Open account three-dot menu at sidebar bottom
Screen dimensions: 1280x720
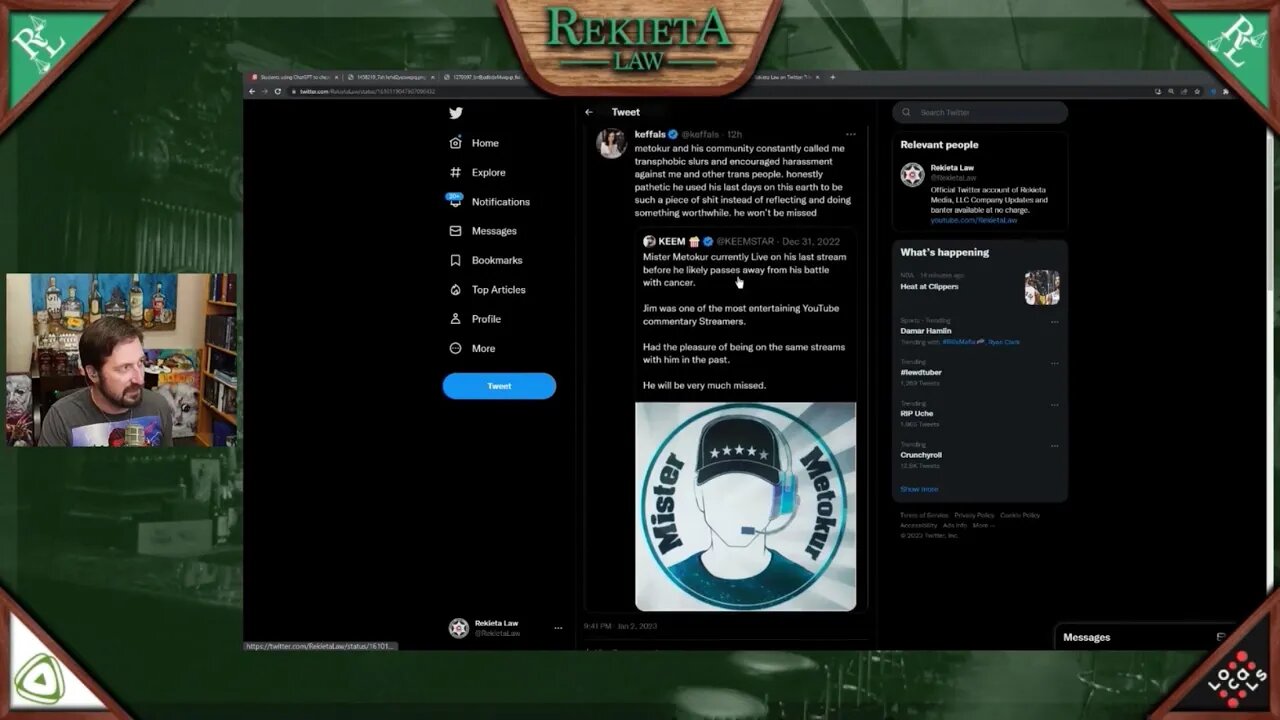[x=558, y=628]
